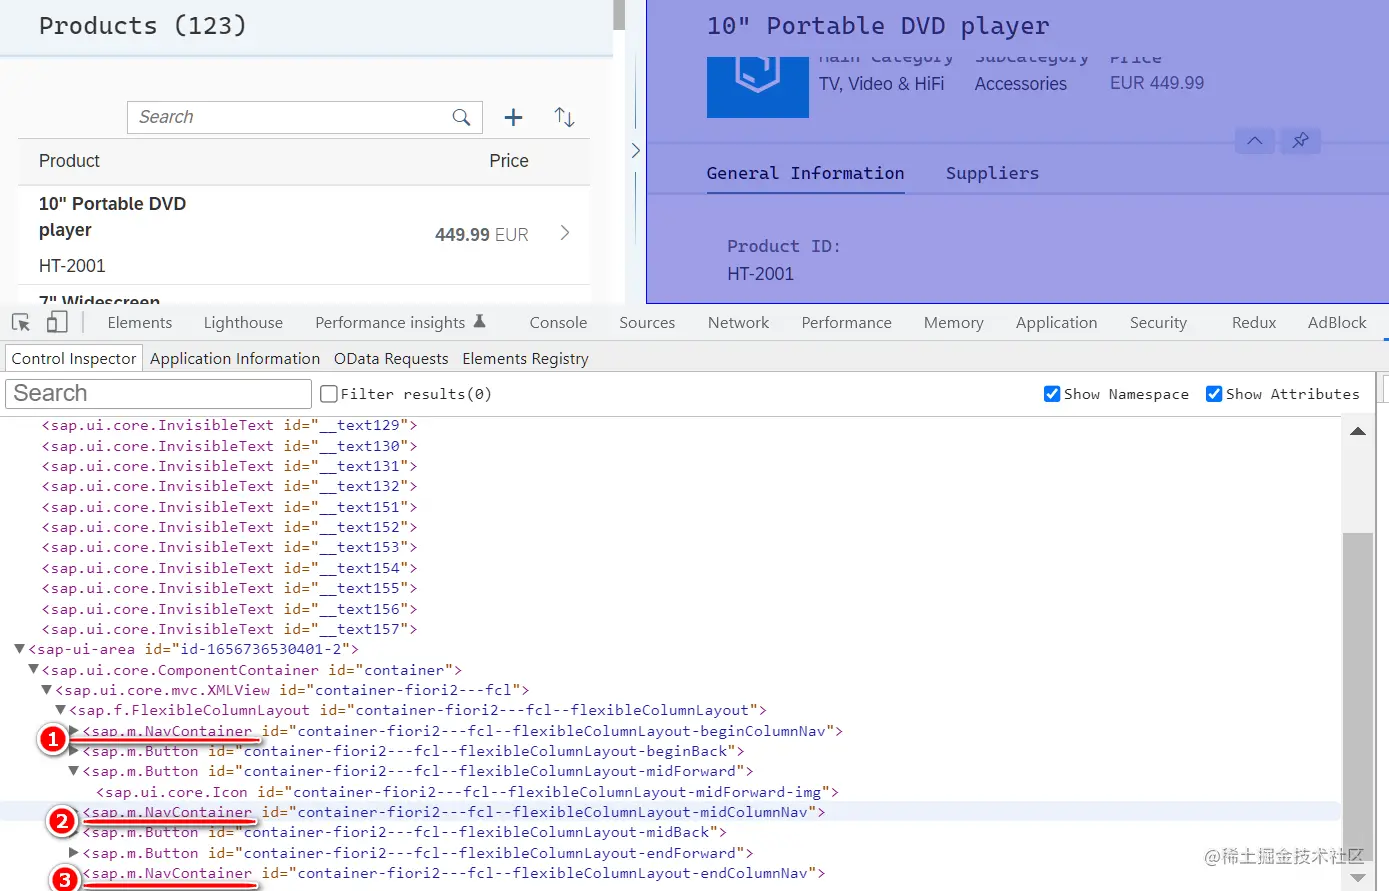The image size is (1389, 891).
Task: Focus the Control Inspector Search field
Action: [159, 393]
